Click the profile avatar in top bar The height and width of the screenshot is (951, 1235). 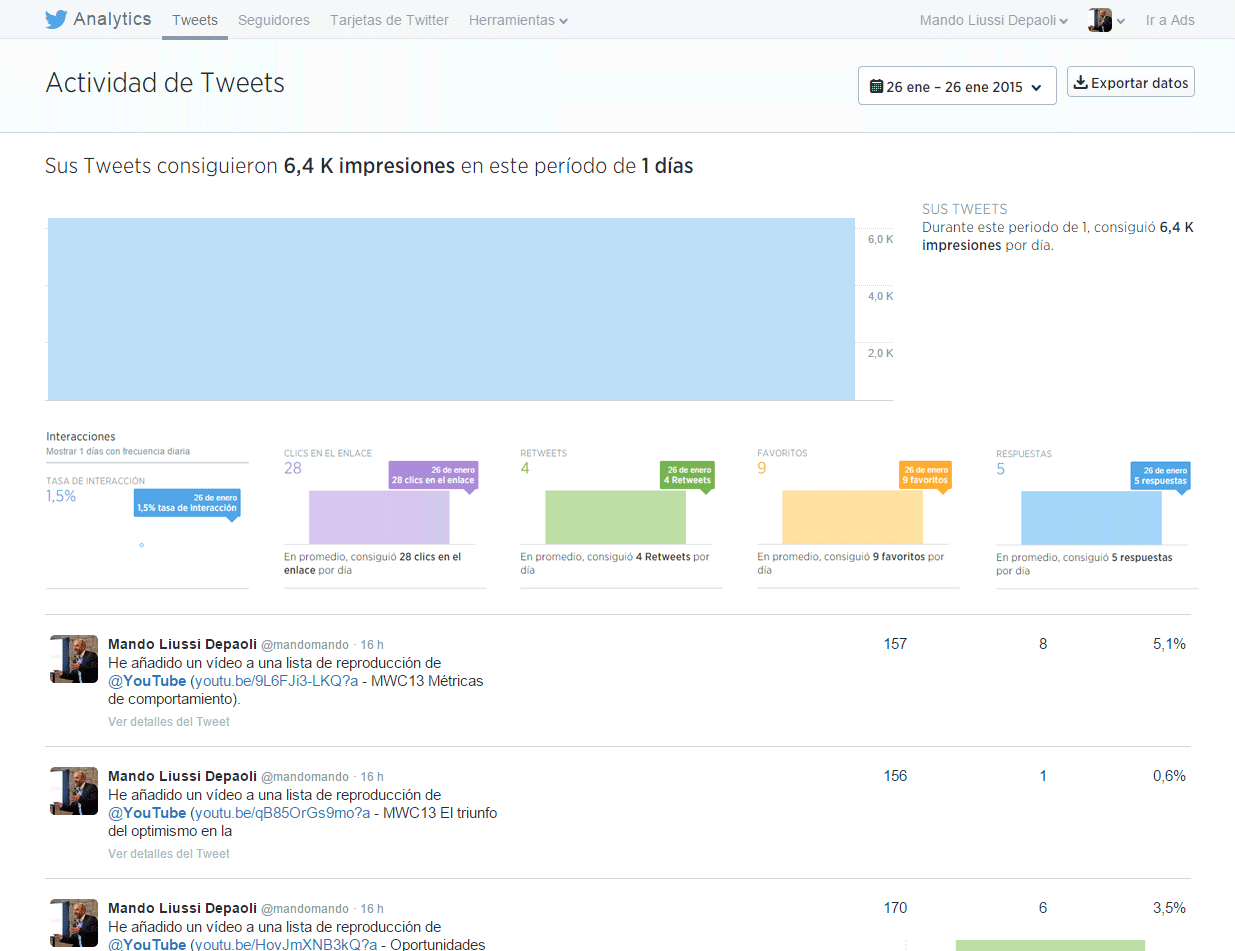1099,20
